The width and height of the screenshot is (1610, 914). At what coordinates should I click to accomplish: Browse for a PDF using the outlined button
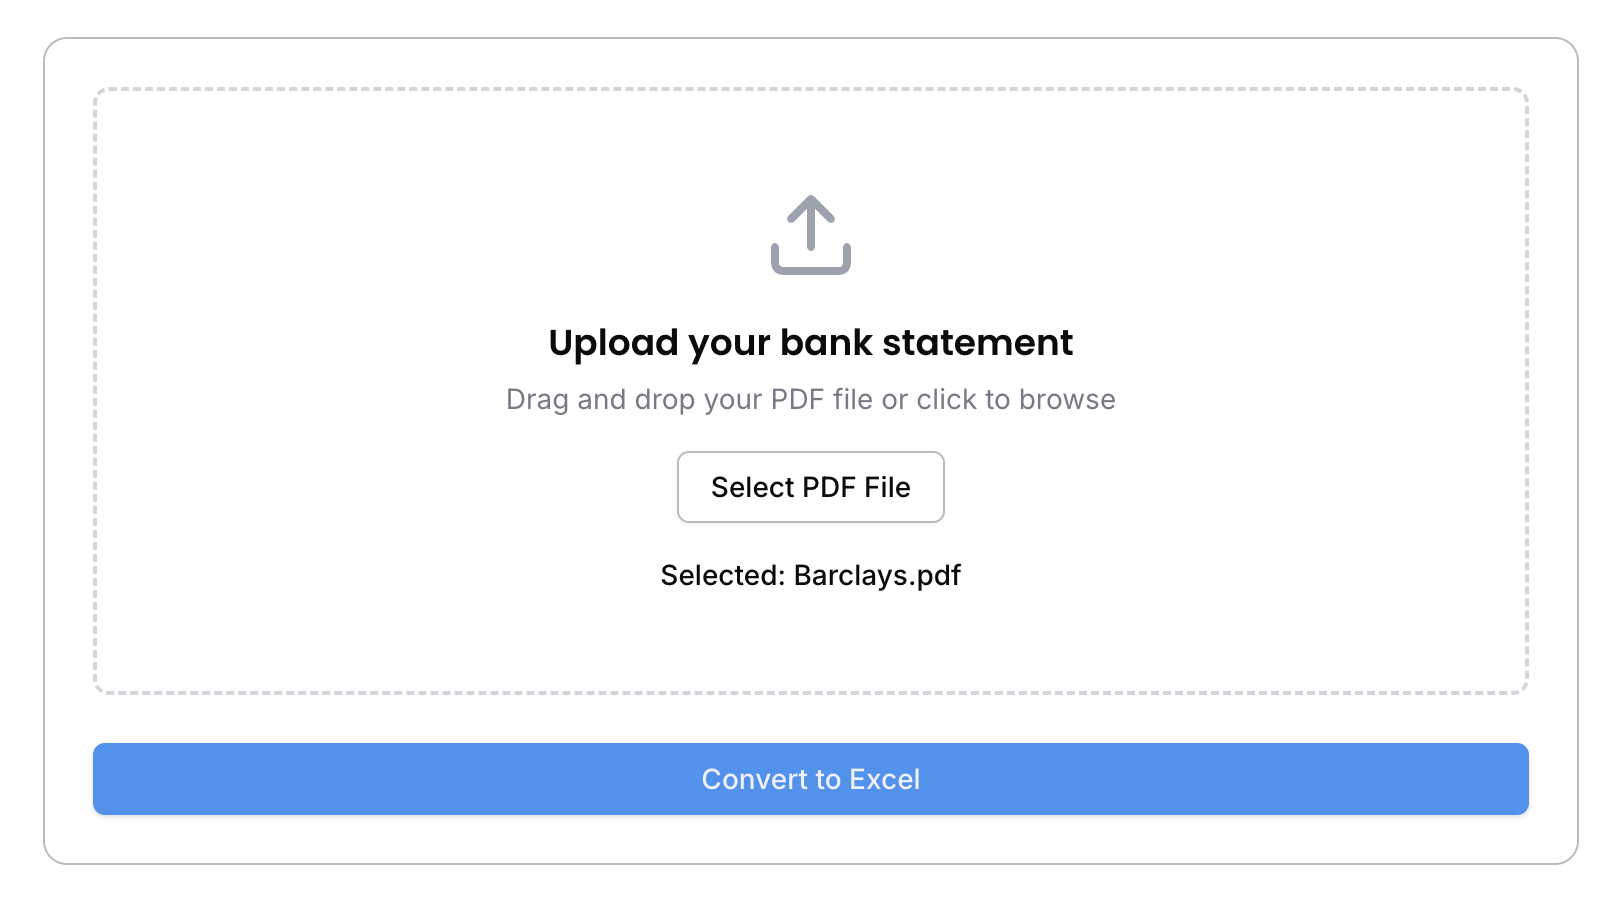tap(811, 487)
